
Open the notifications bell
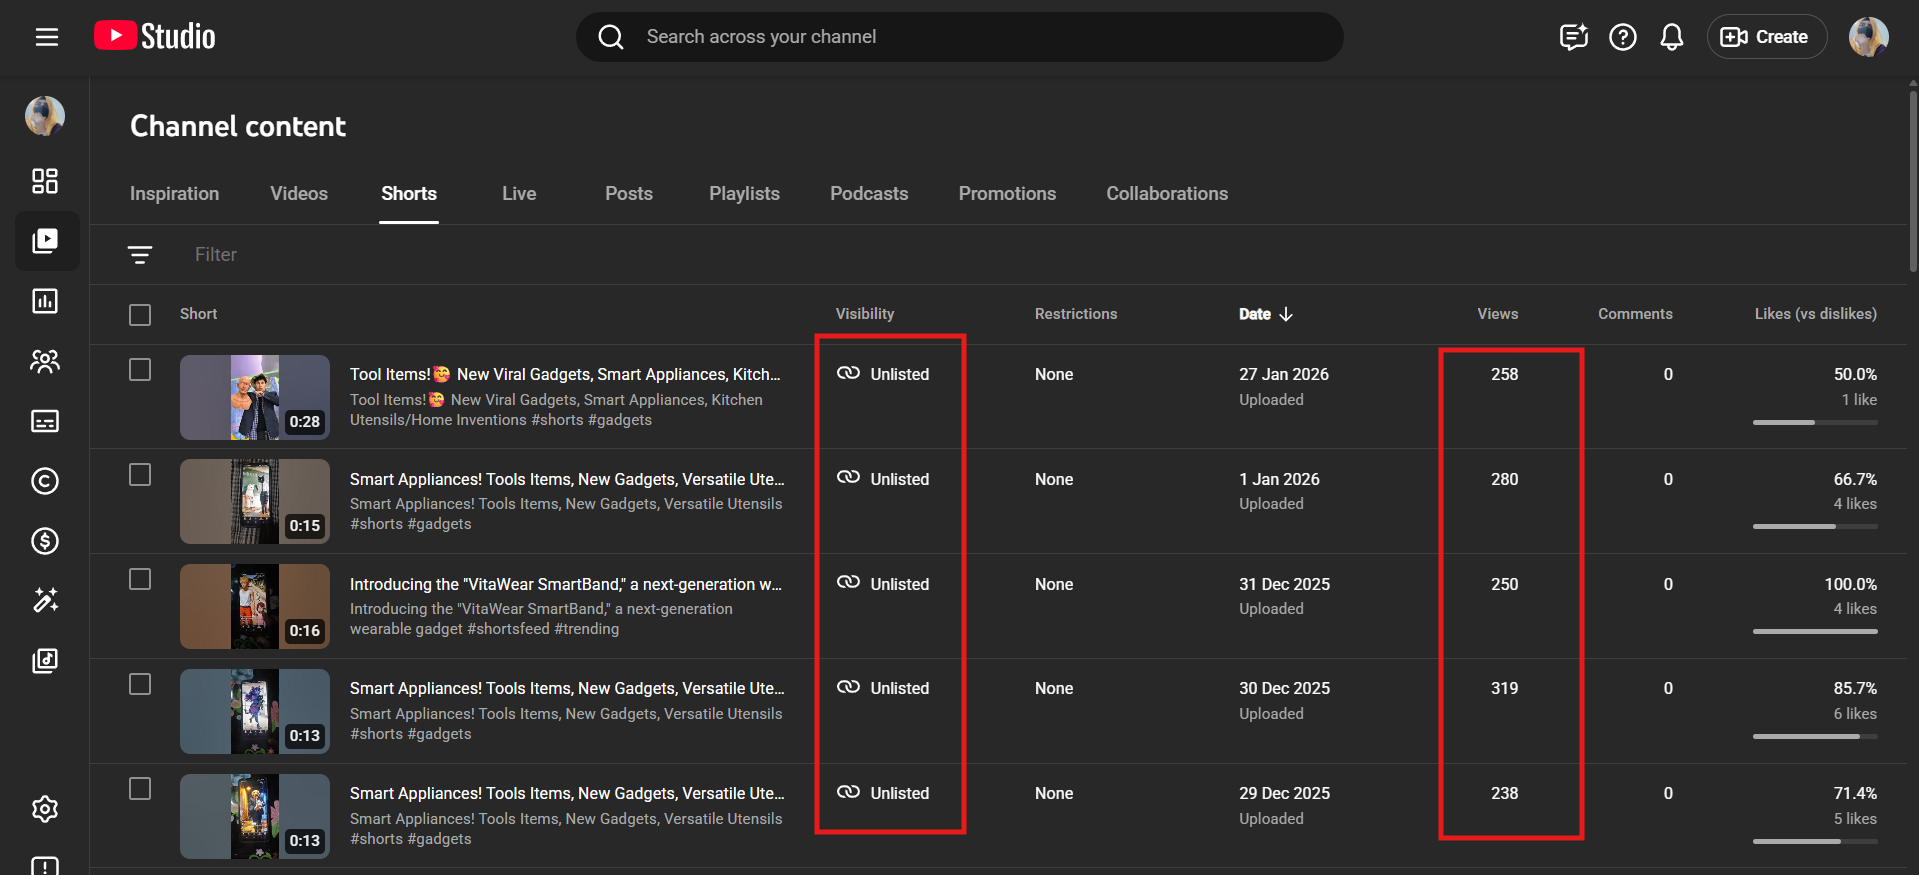[1671, 37]
